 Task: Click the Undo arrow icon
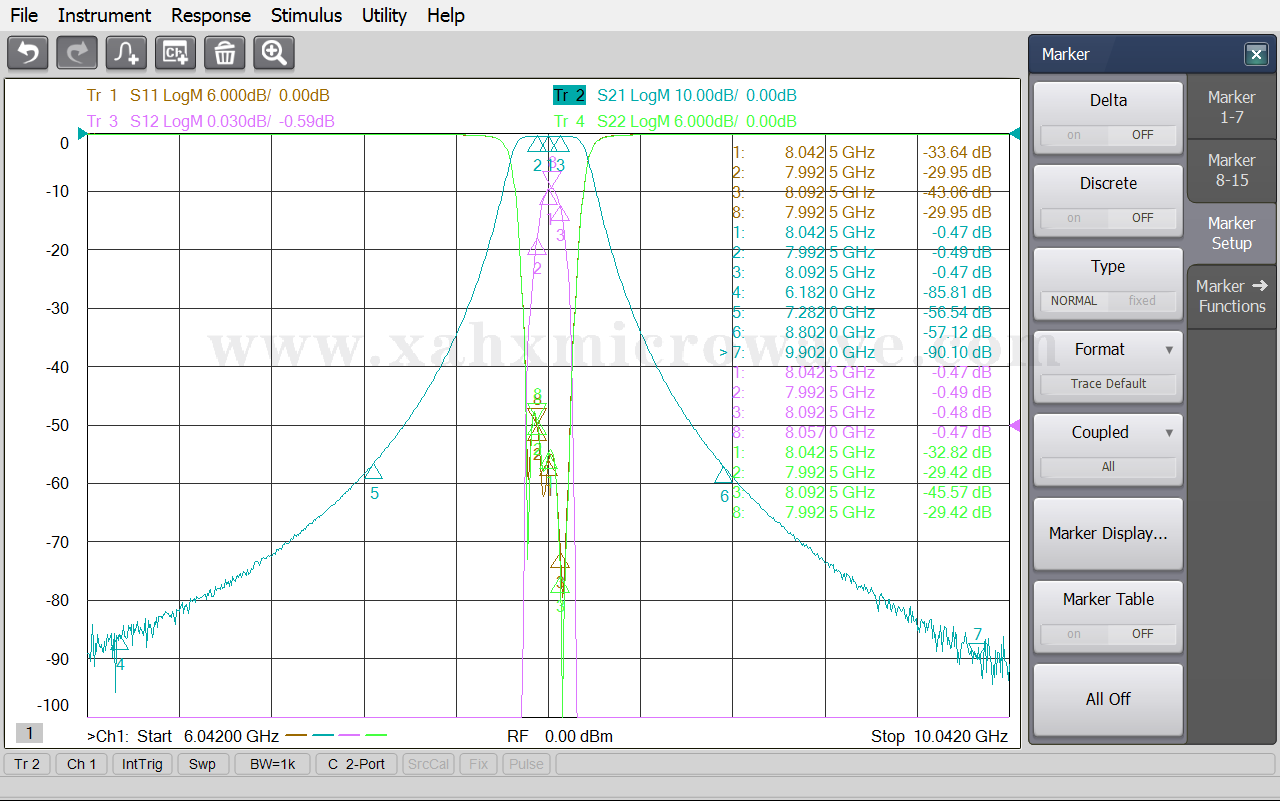click(28, 53)
